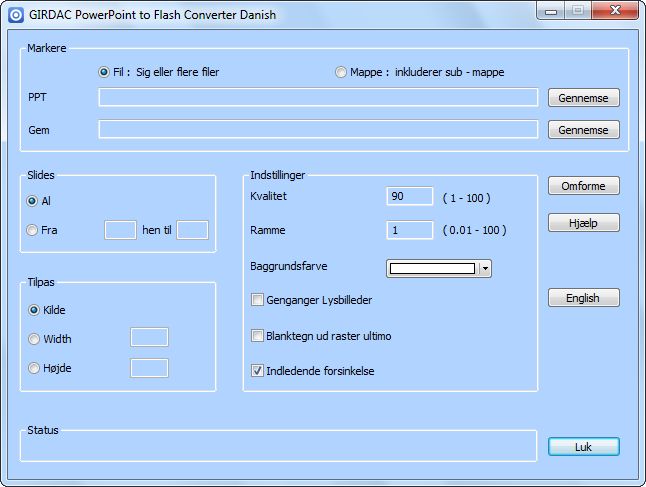
Task: Select the Mappe include sub-folder radio
Action: (341, 72)
